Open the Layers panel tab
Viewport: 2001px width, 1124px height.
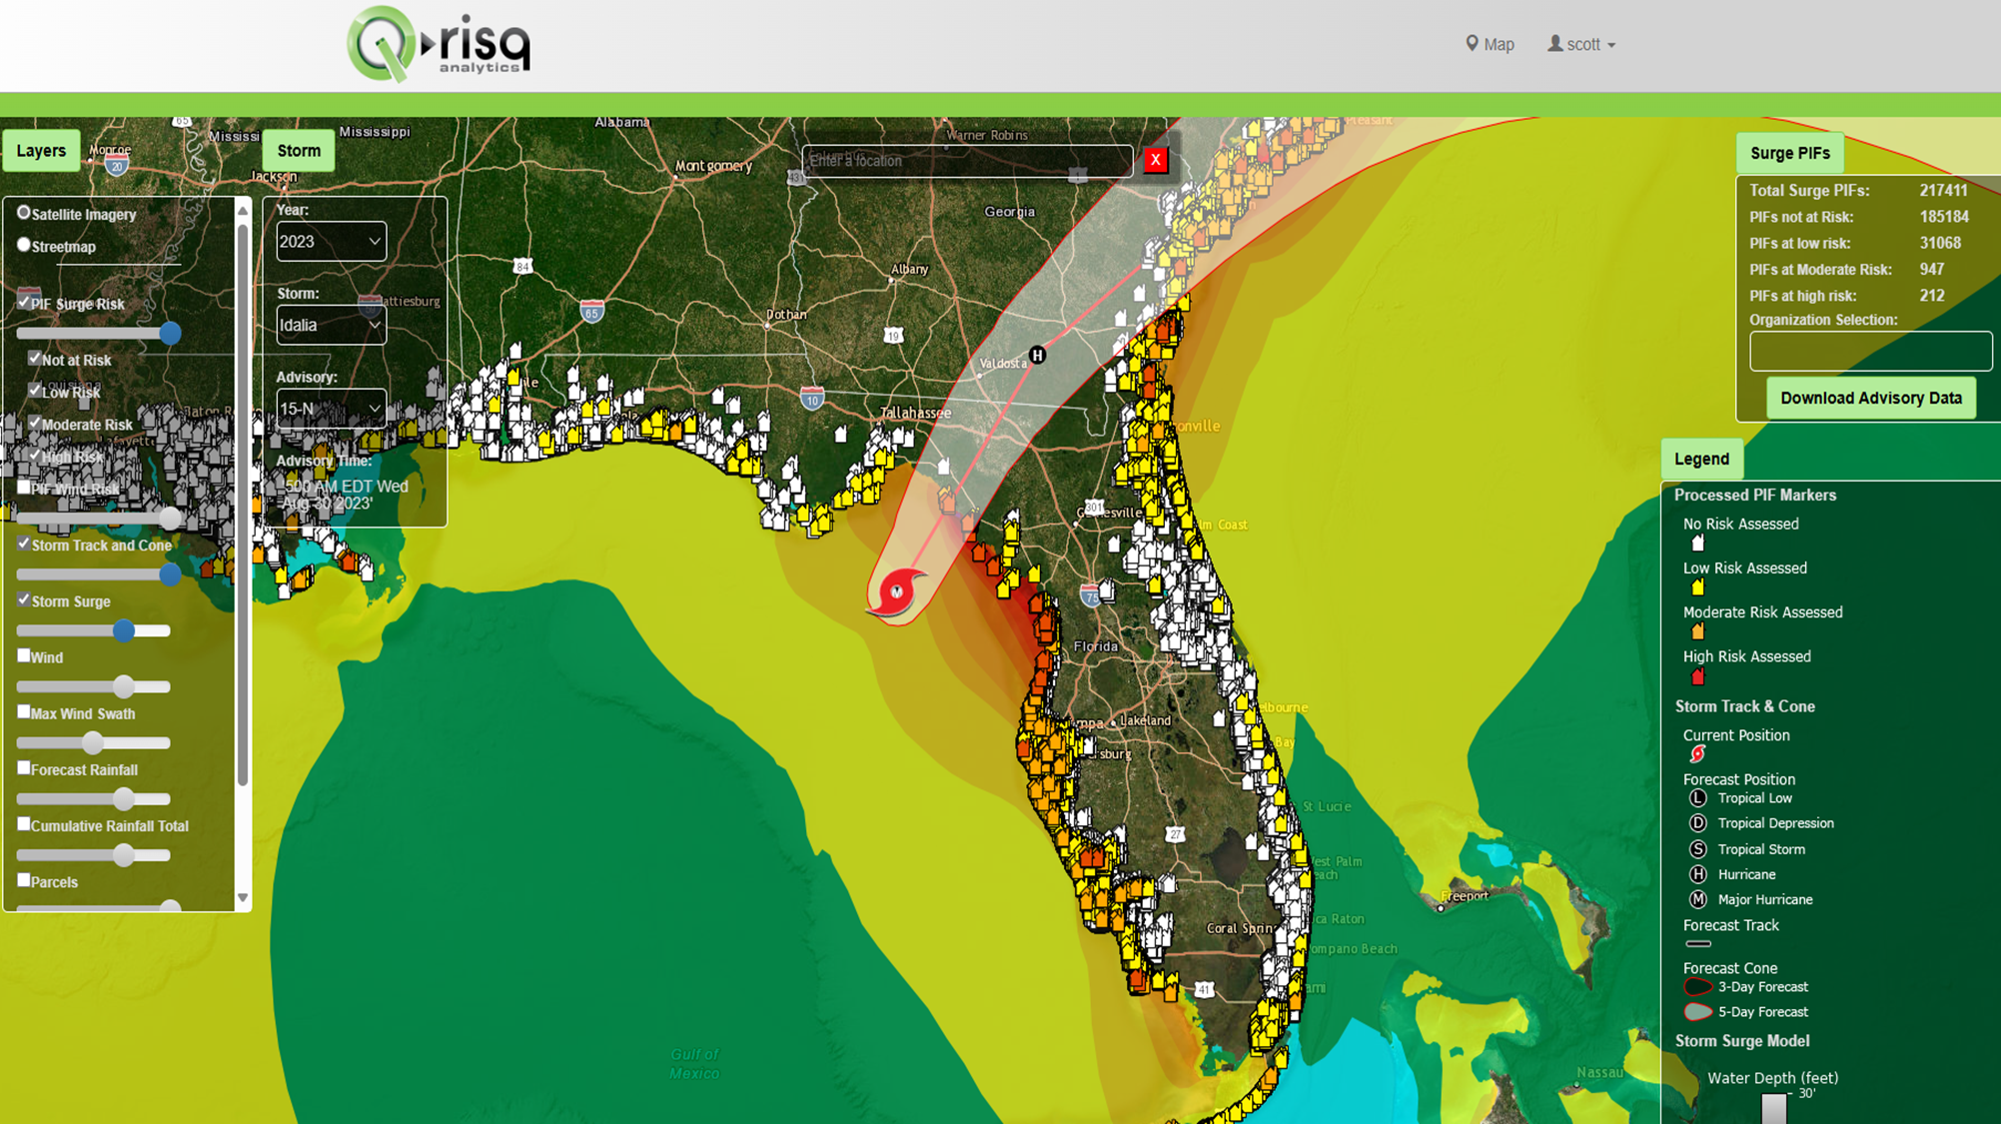pyautogui.click(x=41, y=151)
